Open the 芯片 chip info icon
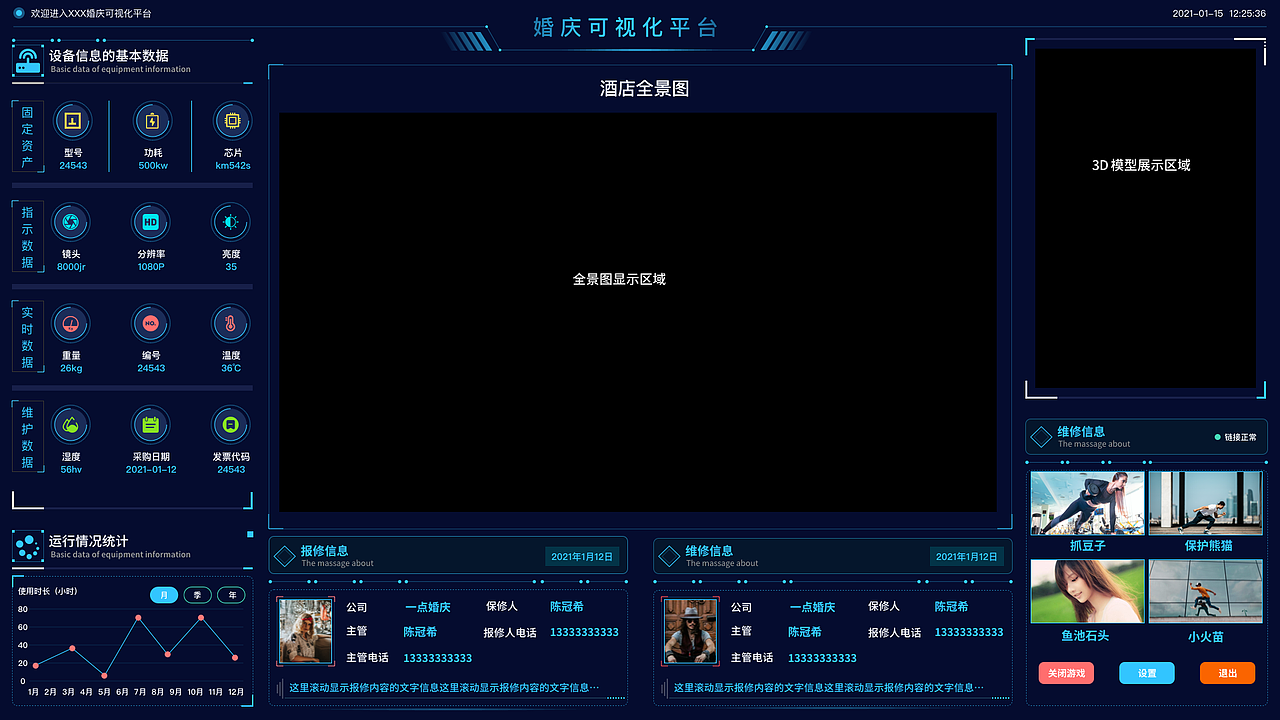Image resolution: width=1280 pixels, height=720 pixels. [x=231, y=121]
